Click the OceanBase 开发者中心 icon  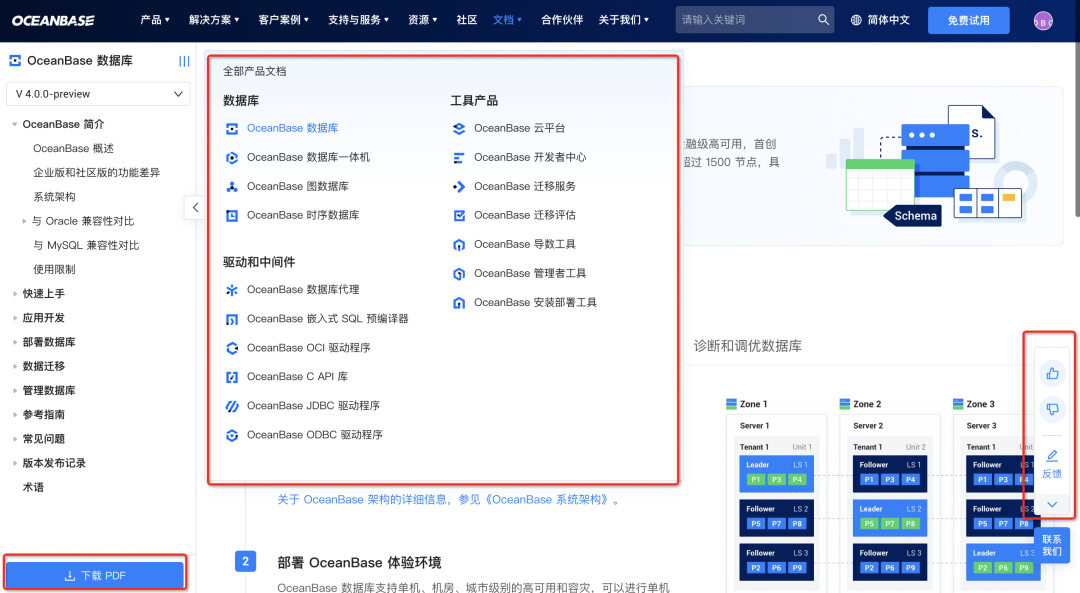coord(459,158)
